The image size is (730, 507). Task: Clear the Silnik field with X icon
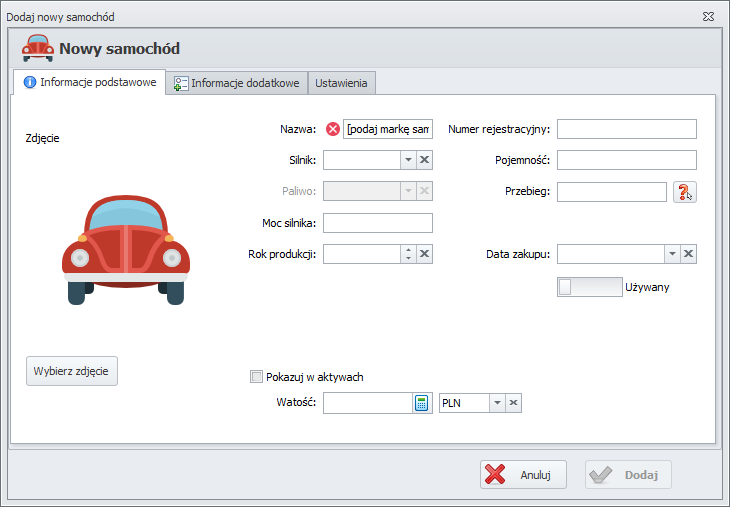click(424, 160)
